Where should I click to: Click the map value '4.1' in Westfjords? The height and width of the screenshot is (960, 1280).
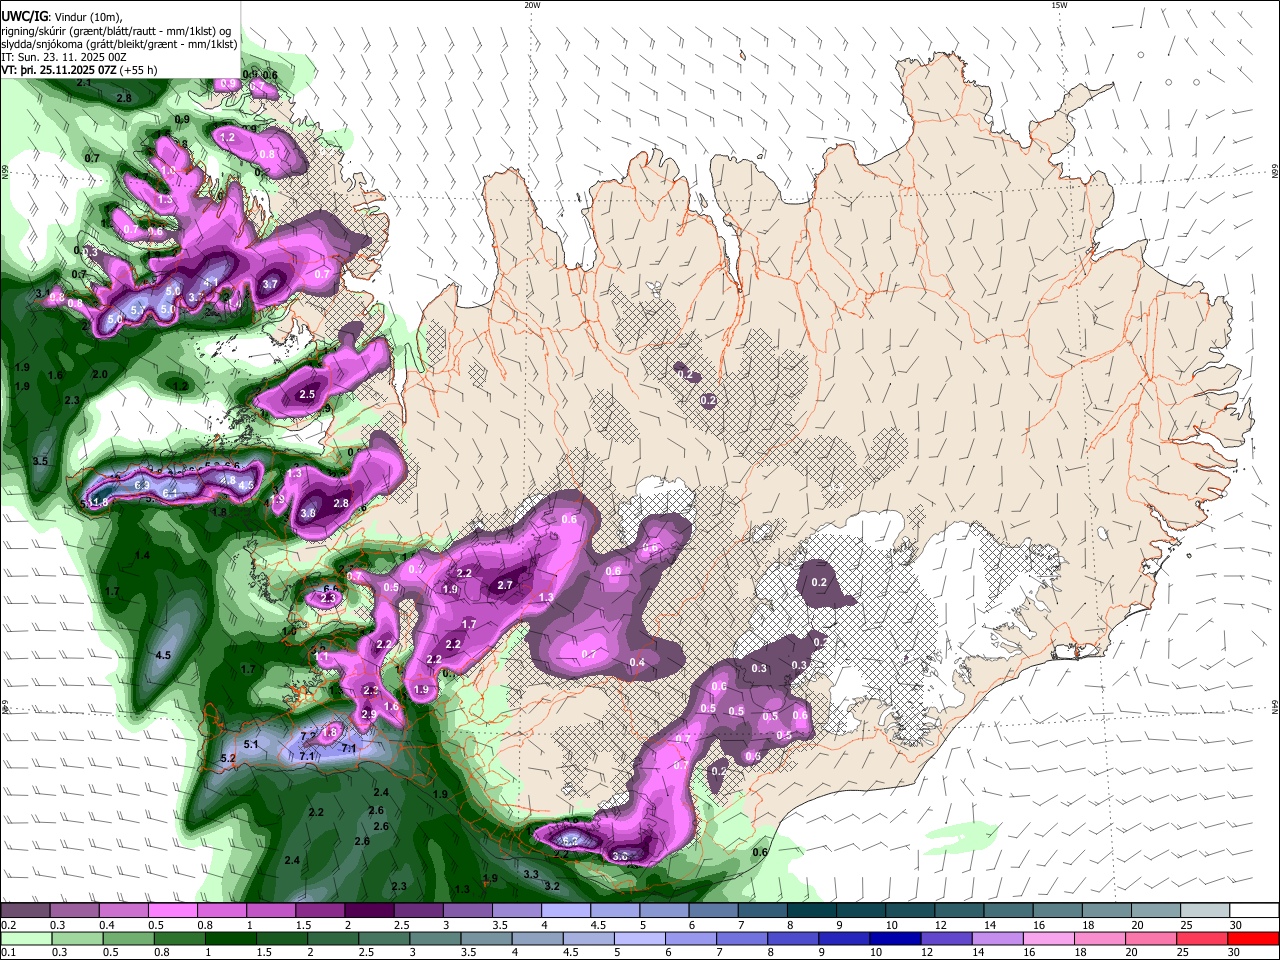210,283
